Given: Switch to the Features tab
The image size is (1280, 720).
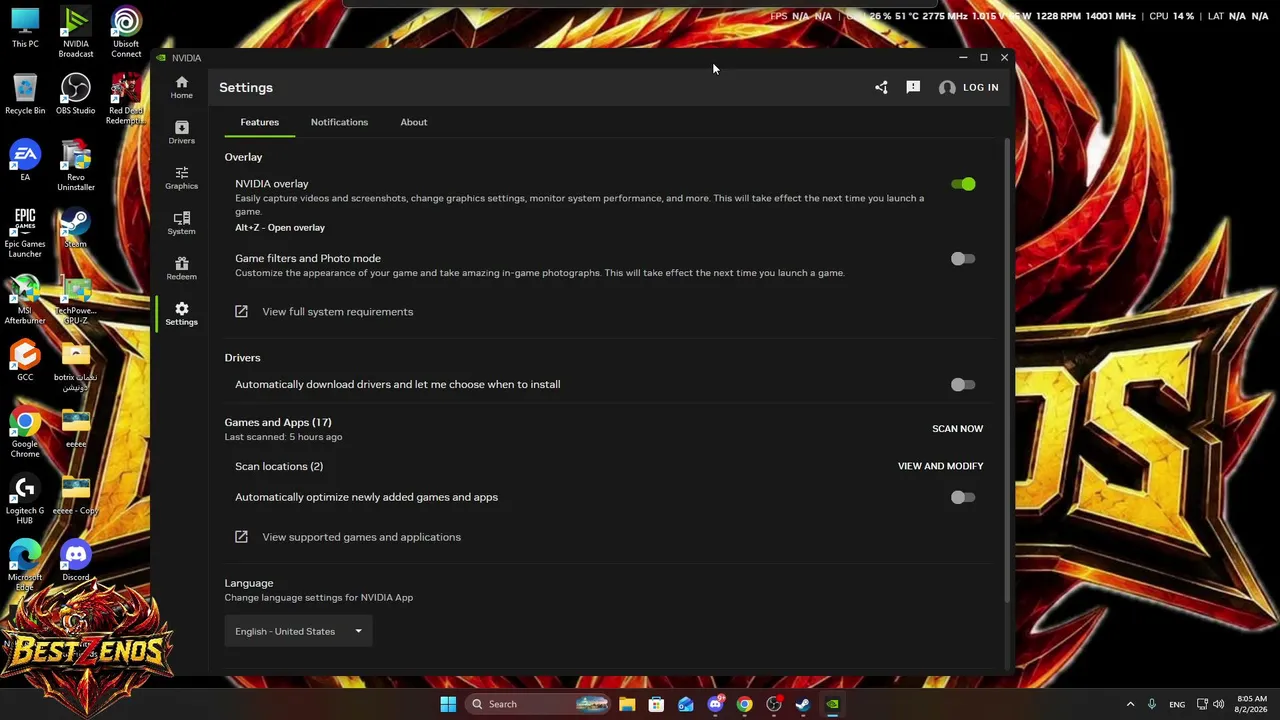Looking at the screenshot, I should coord(259,122).
